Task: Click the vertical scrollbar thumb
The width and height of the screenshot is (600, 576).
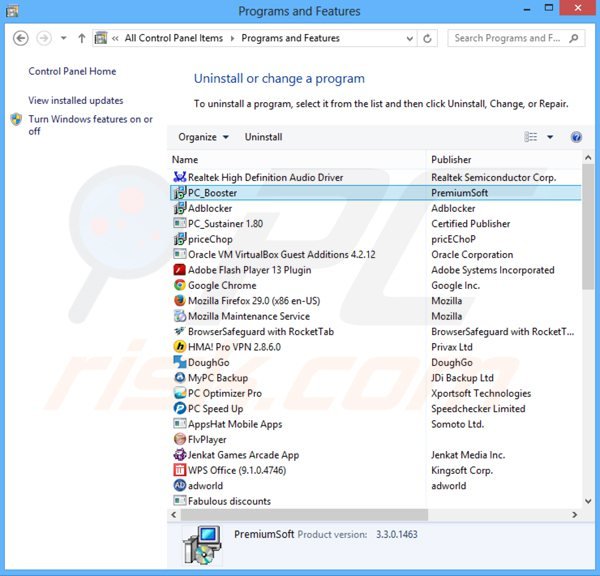Action: pyautogui.click(x=588, y=227)
